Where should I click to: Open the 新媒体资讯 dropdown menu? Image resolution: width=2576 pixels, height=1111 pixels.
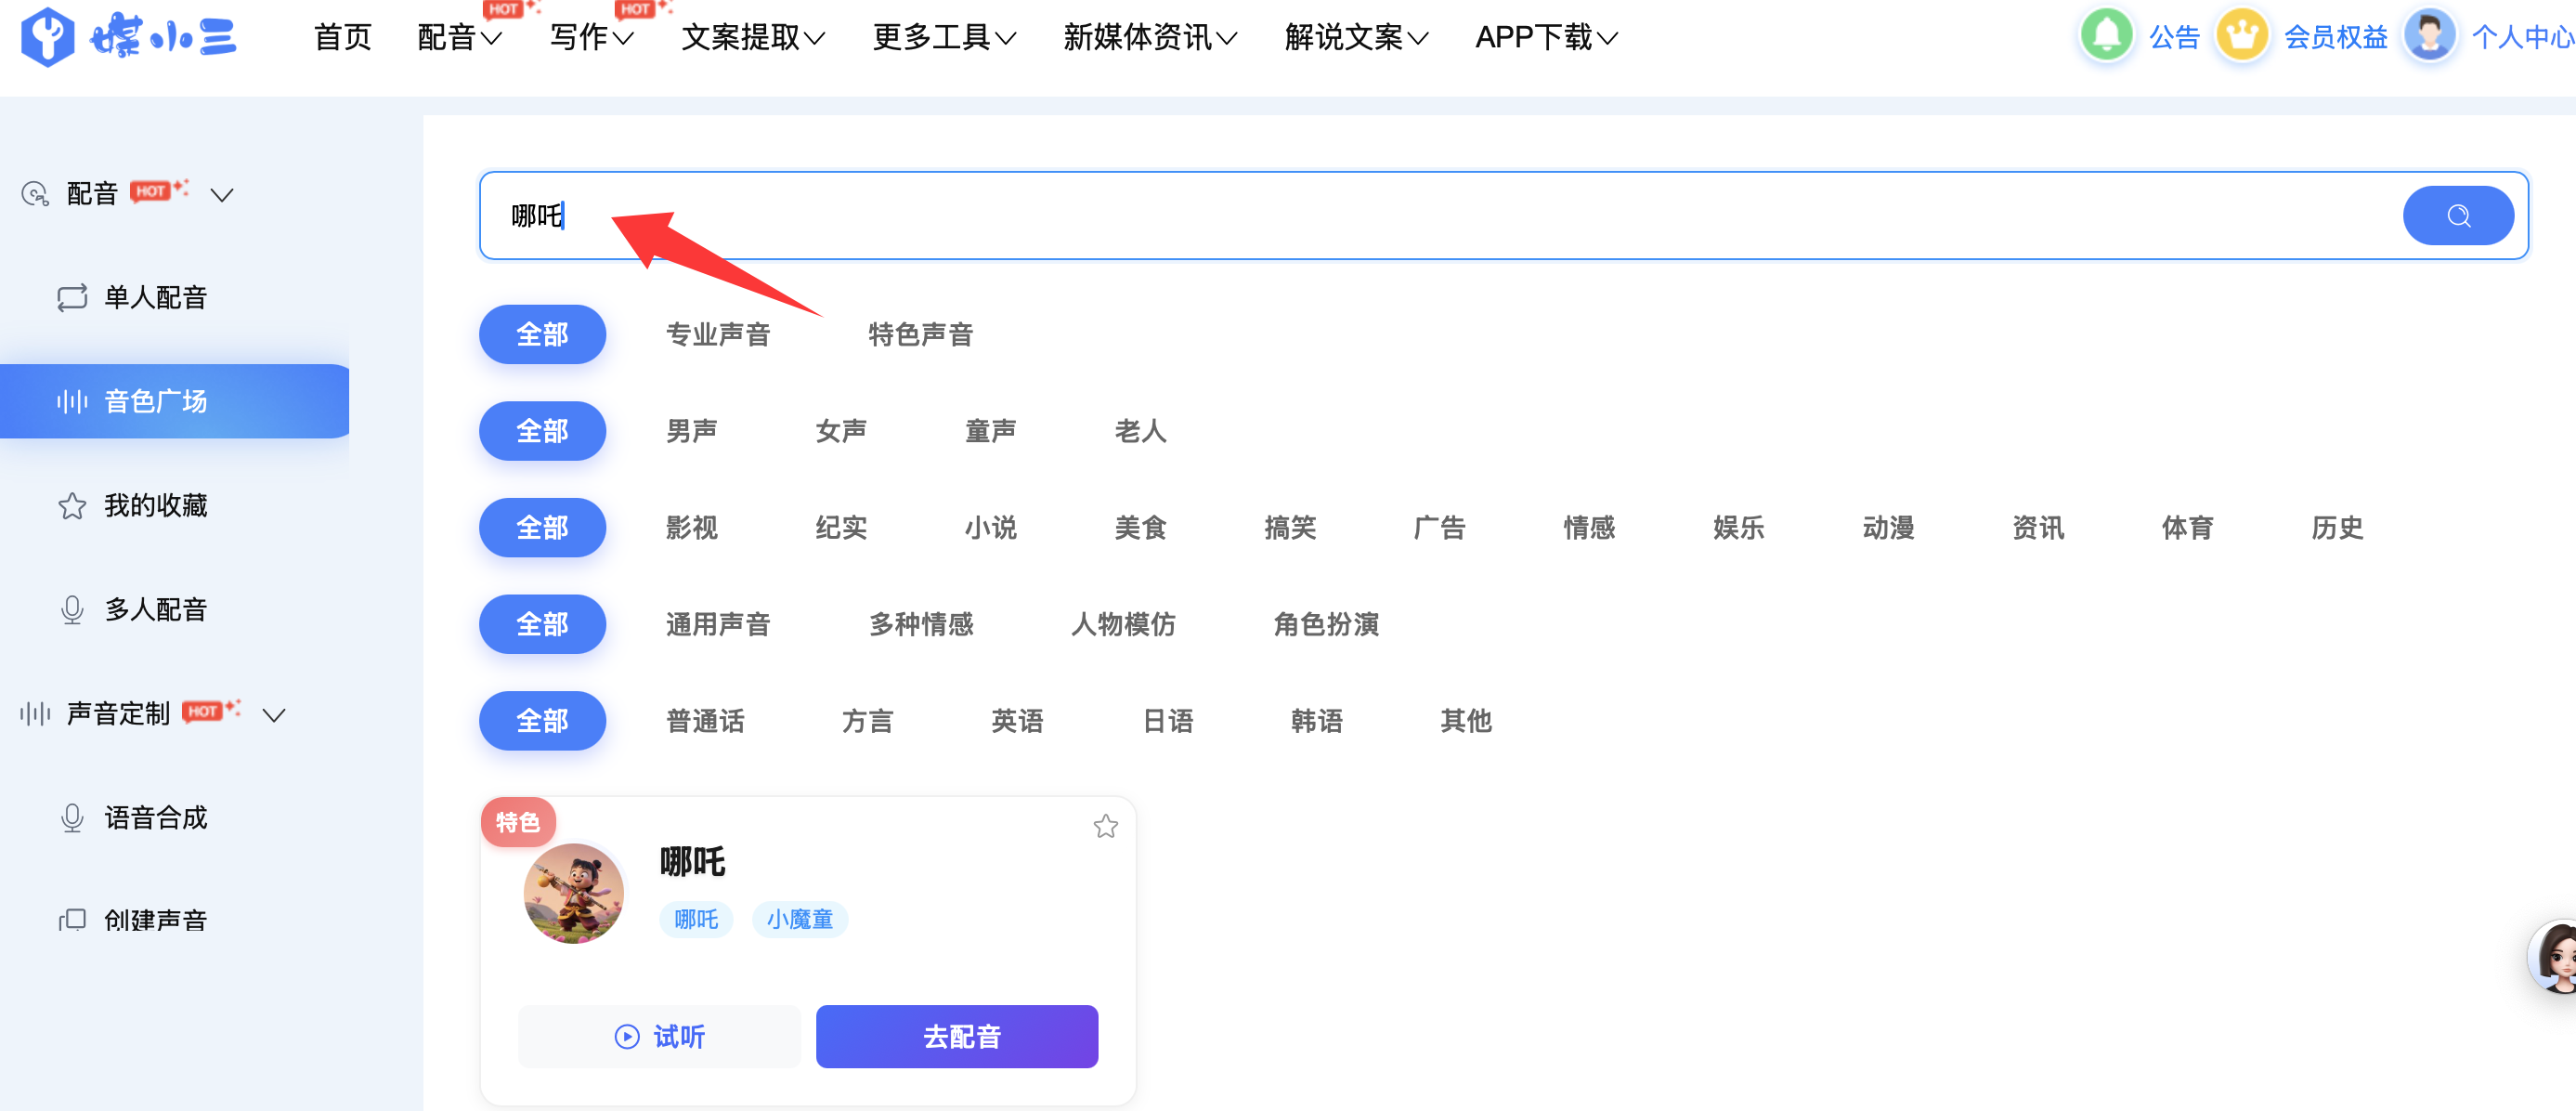click(1150, 37)
